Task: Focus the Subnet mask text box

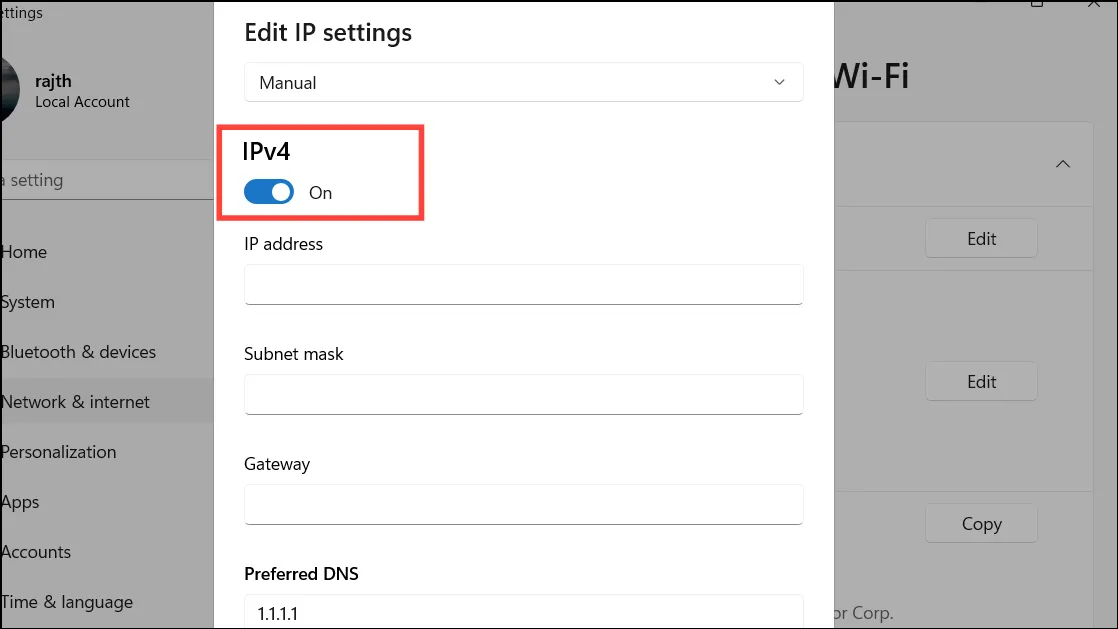Action: coord(523,394)
